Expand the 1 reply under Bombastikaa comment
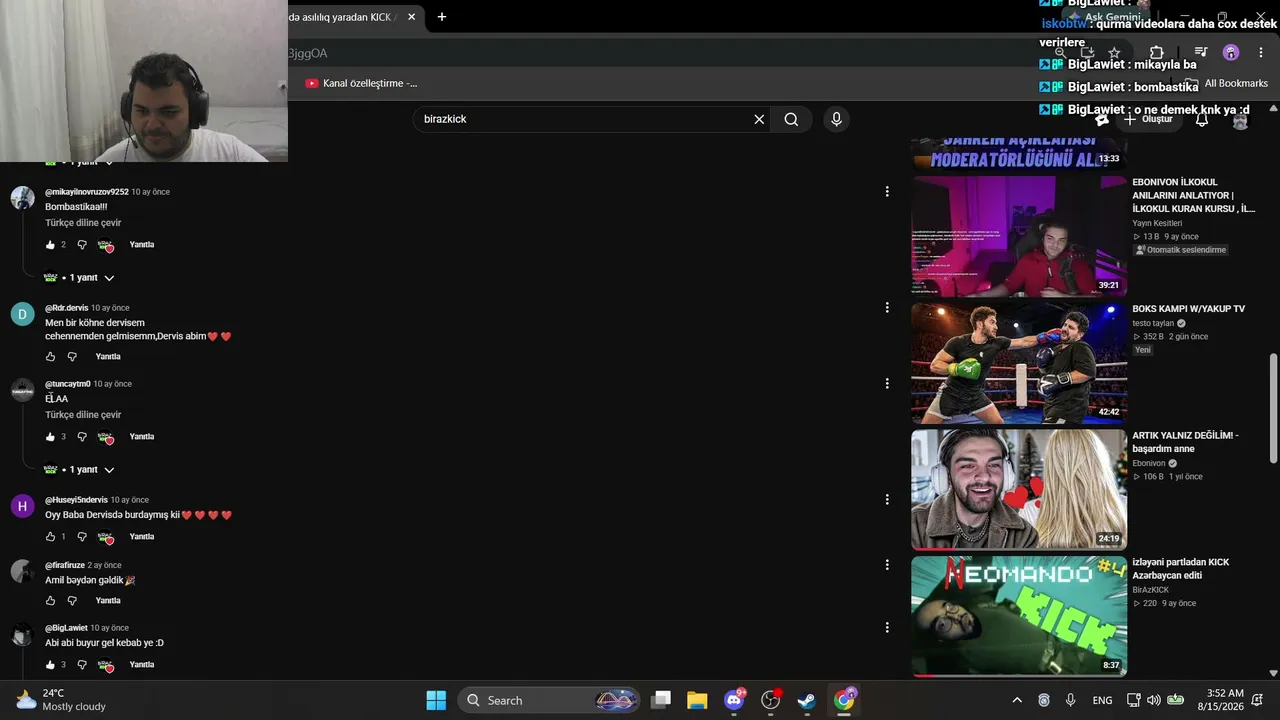 click(80, 278)
